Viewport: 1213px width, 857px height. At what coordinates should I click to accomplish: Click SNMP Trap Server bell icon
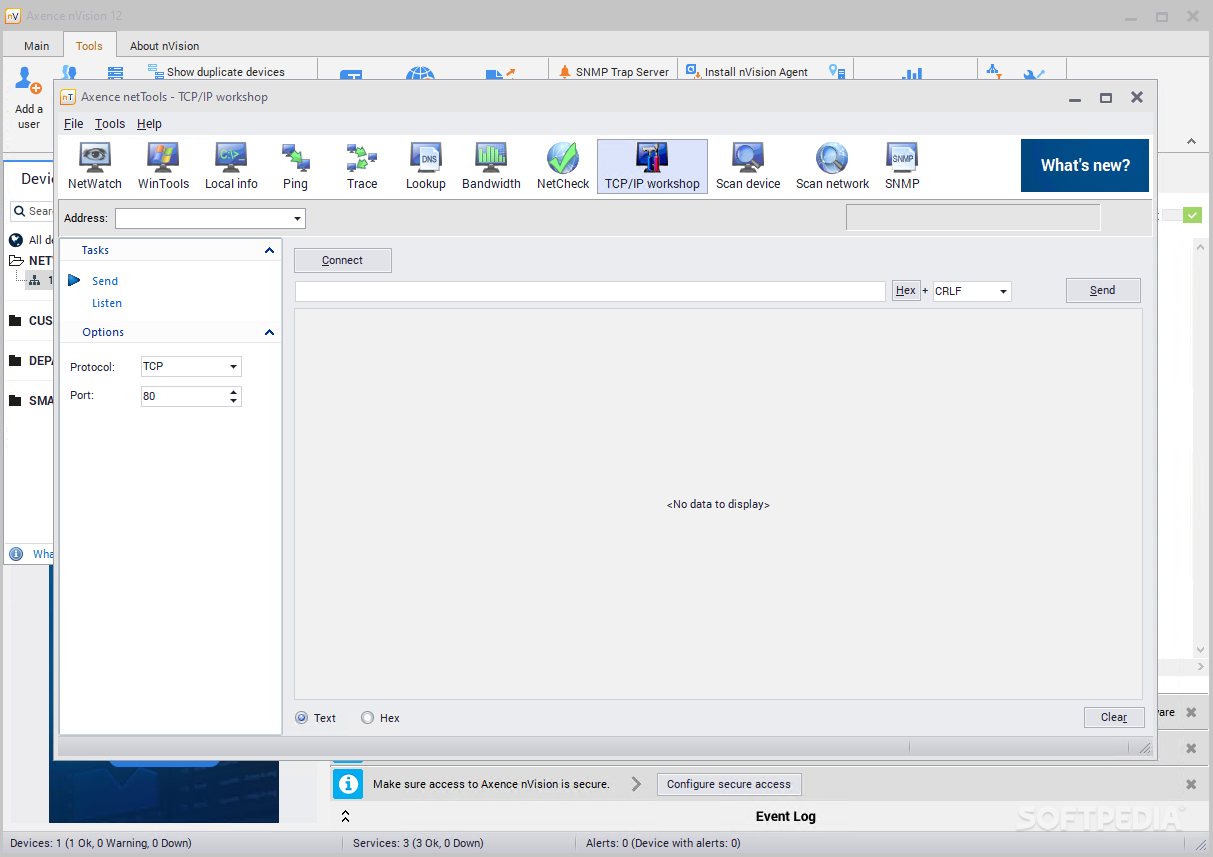[x=565, y=72]
